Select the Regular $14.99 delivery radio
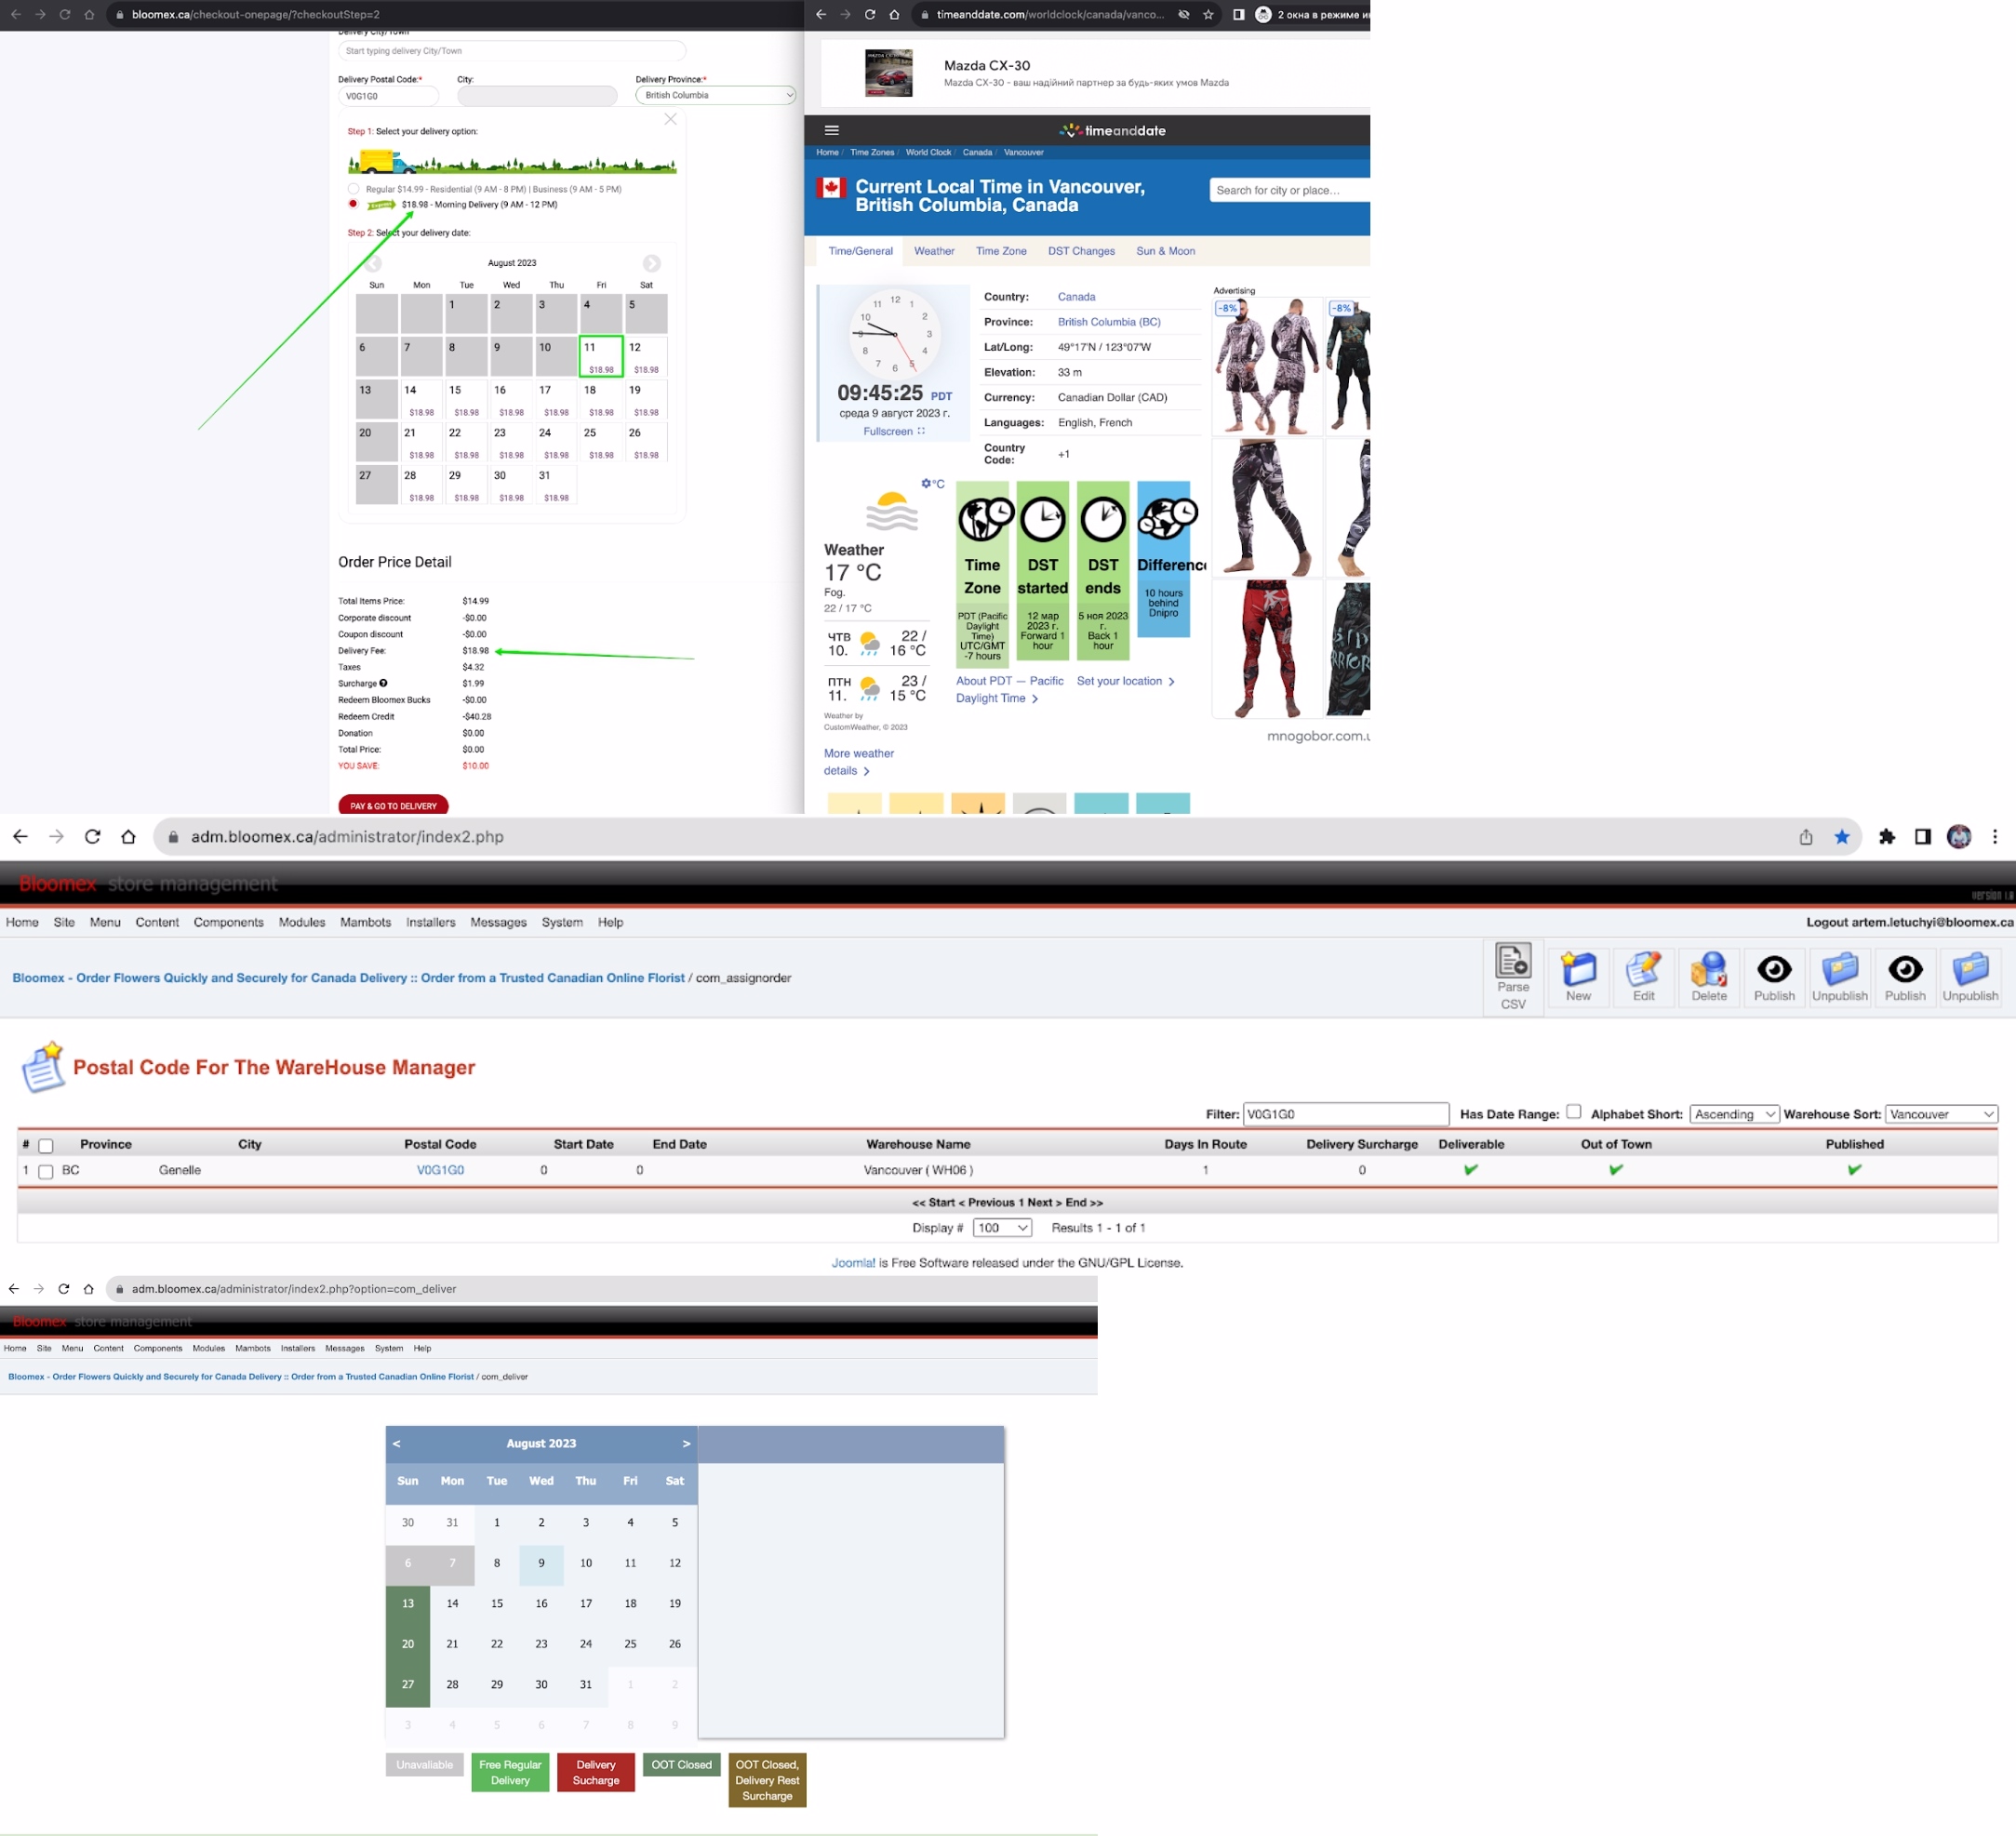This screenshot has height=1836, width=2016. click(x=353, y=188)
